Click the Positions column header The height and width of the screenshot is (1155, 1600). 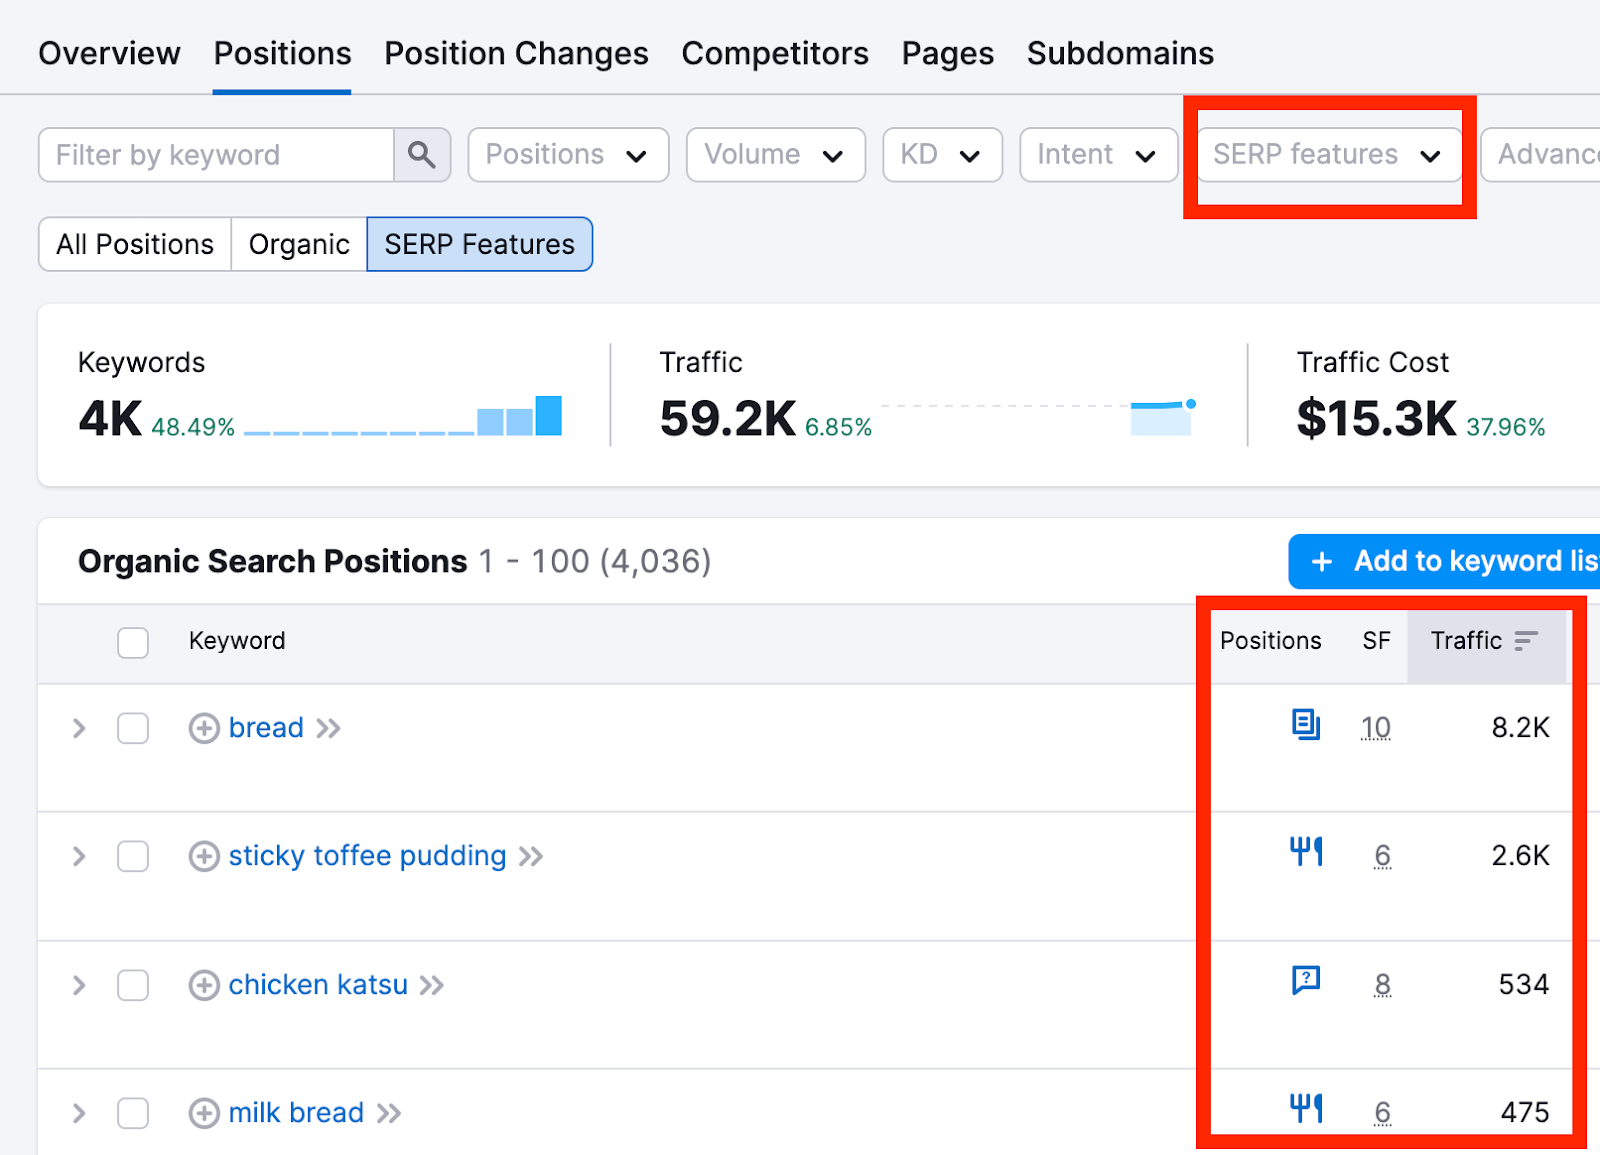(1270, 641)
